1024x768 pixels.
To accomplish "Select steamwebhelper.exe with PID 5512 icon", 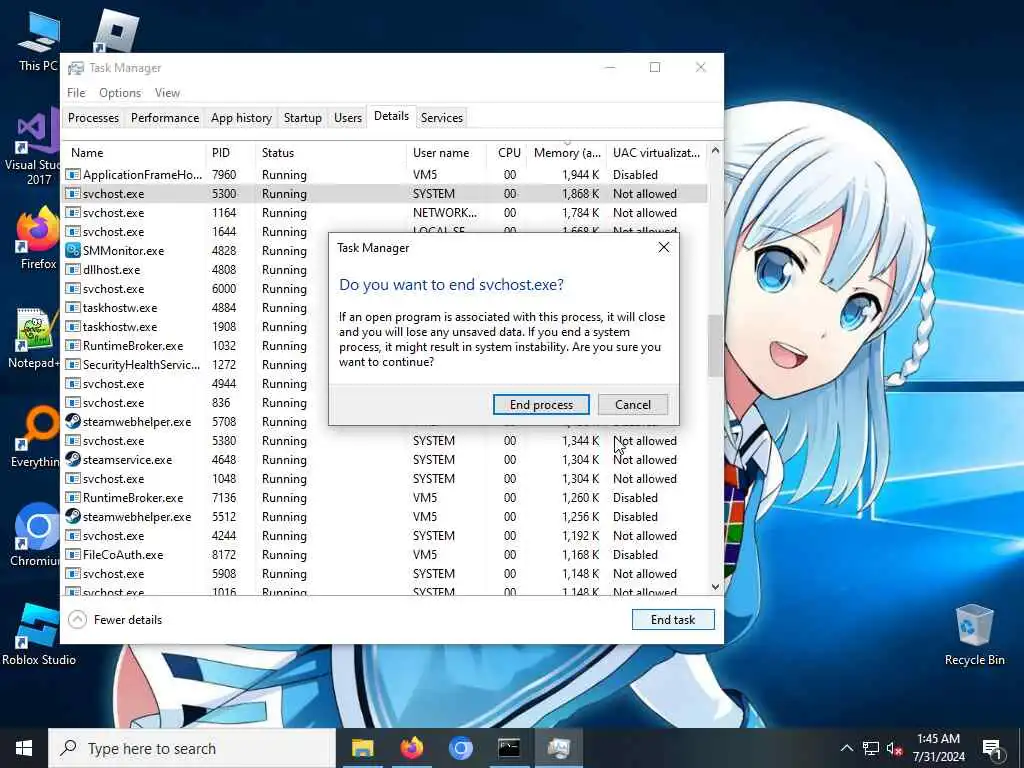I will (72, 516).
